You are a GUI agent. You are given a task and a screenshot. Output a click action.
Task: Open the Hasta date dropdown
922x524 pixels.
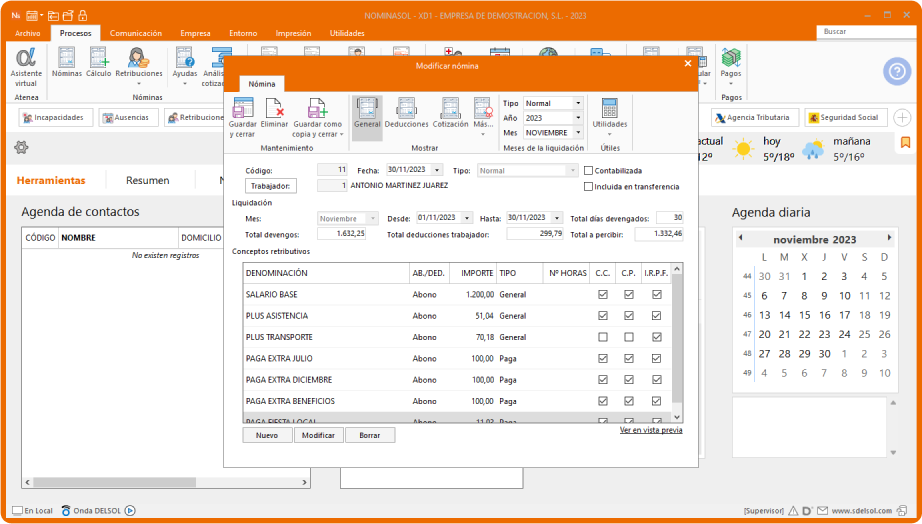pyautogui.click(x=557, y=218)
